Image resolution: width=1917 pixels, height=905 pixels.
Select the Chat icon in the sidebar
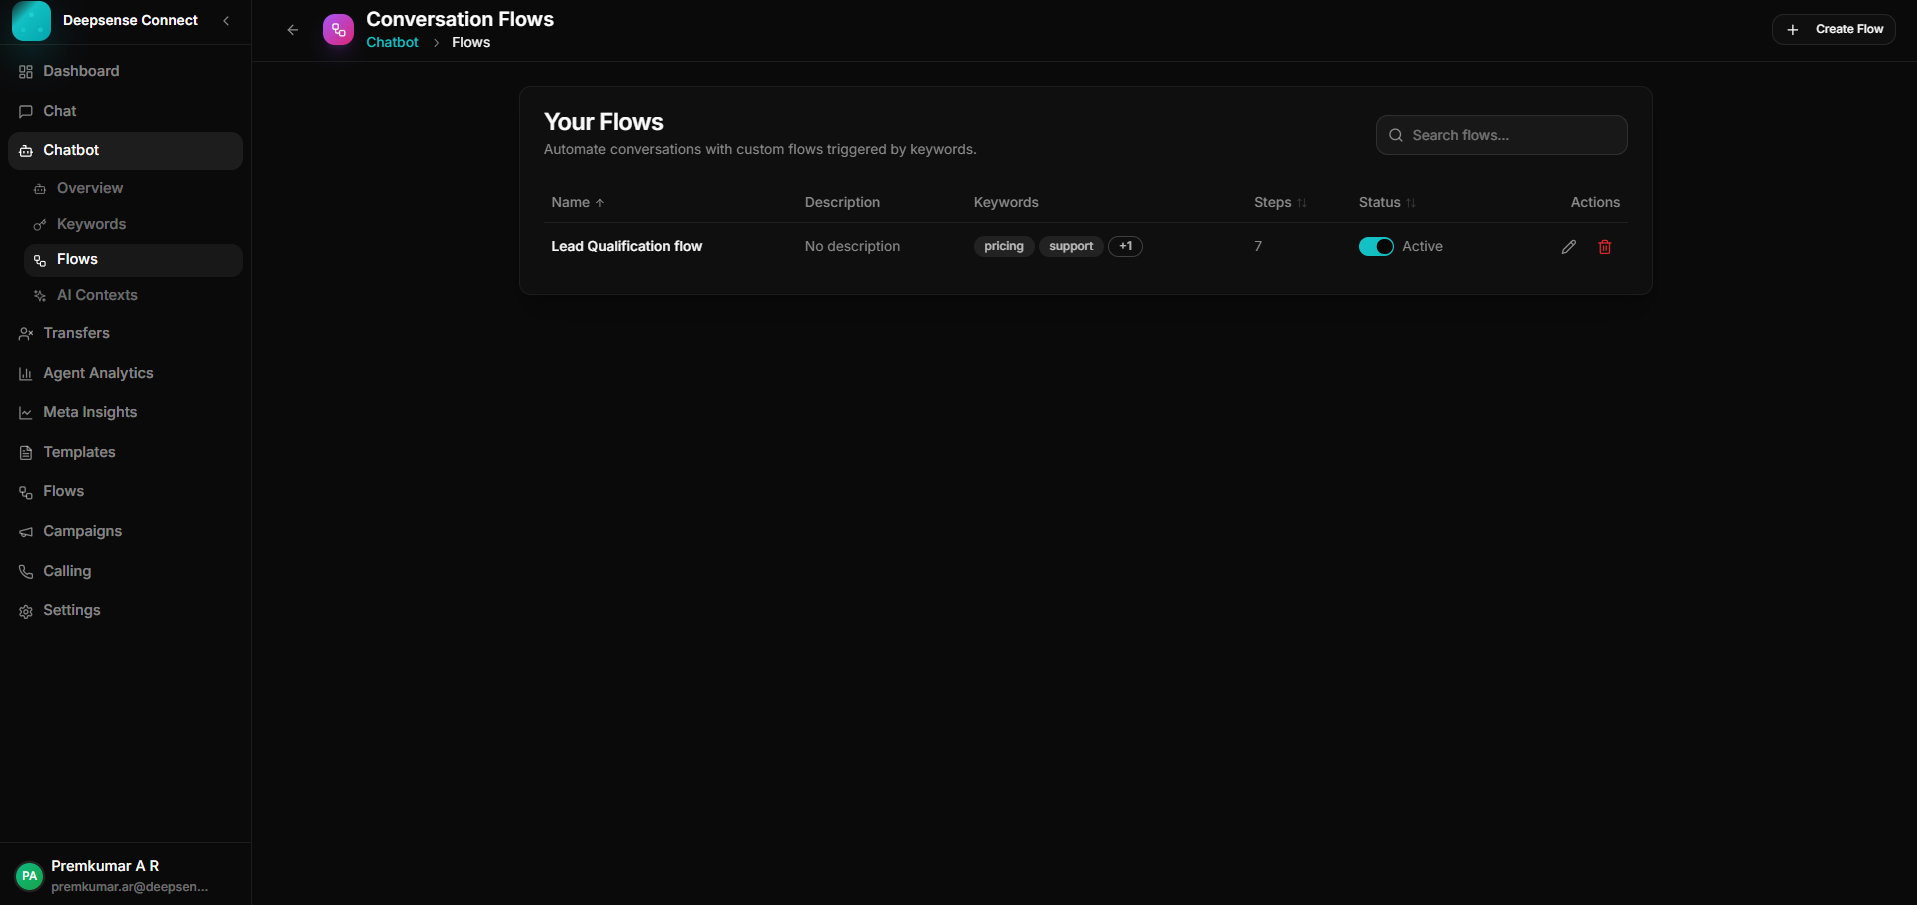click(25, 111)
